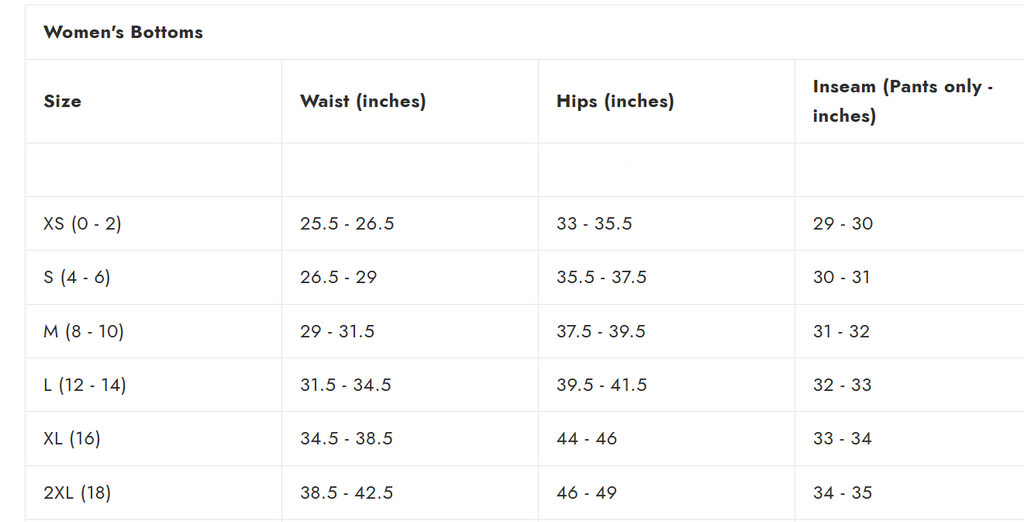Click the Hips (inches) column header

coord(615,101)
